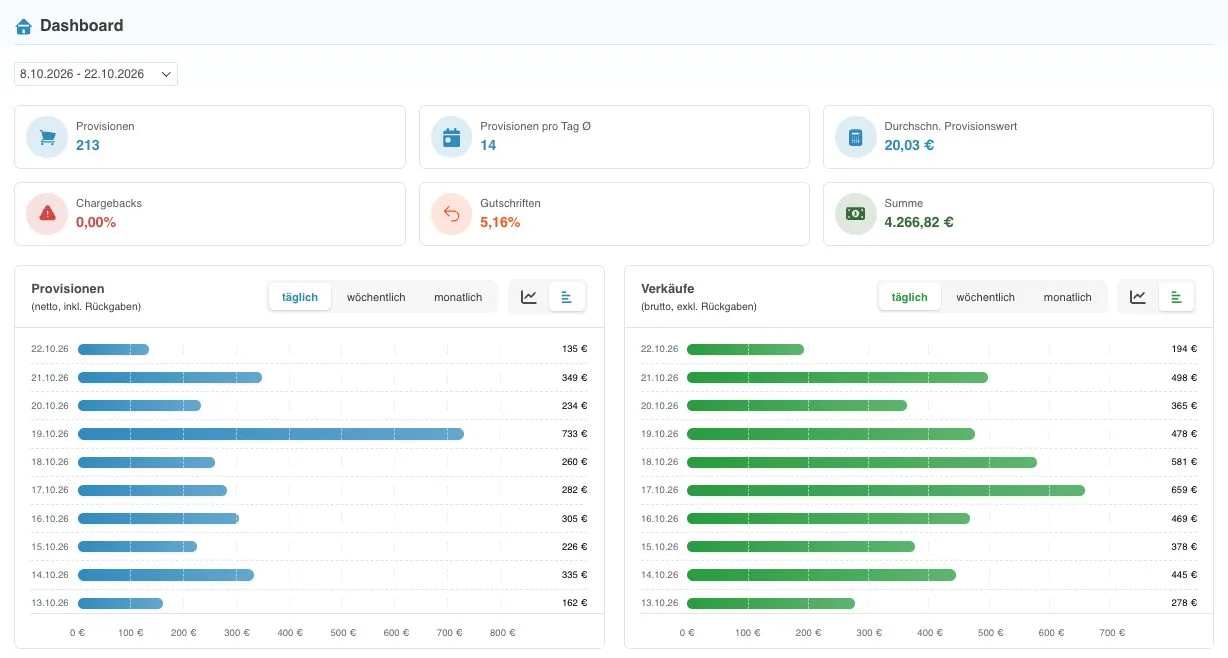The image size is (1228, 658).
Task: Click the Verkäufe chart title
Action: (x=667, y=289)
